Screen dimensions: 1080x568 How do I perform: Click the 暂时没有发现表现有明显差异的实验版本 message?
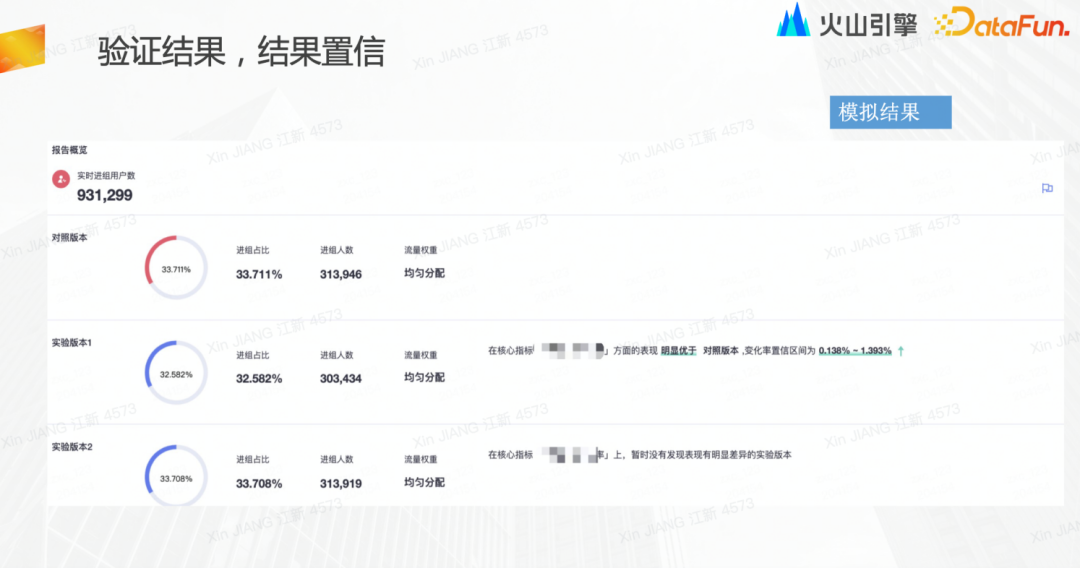pyautogui.click(x=711, y=455)
